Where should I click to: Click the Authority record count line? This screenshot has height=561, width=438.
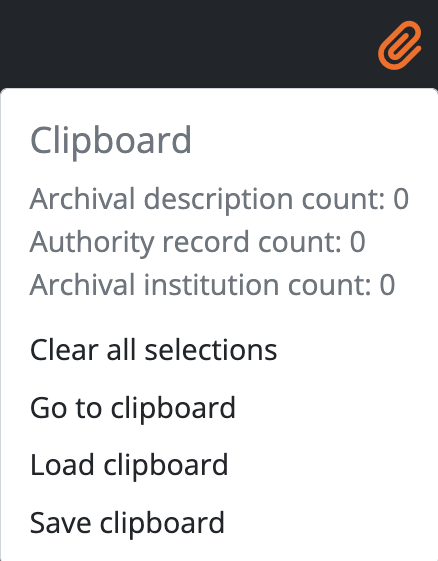pos(198,242)
